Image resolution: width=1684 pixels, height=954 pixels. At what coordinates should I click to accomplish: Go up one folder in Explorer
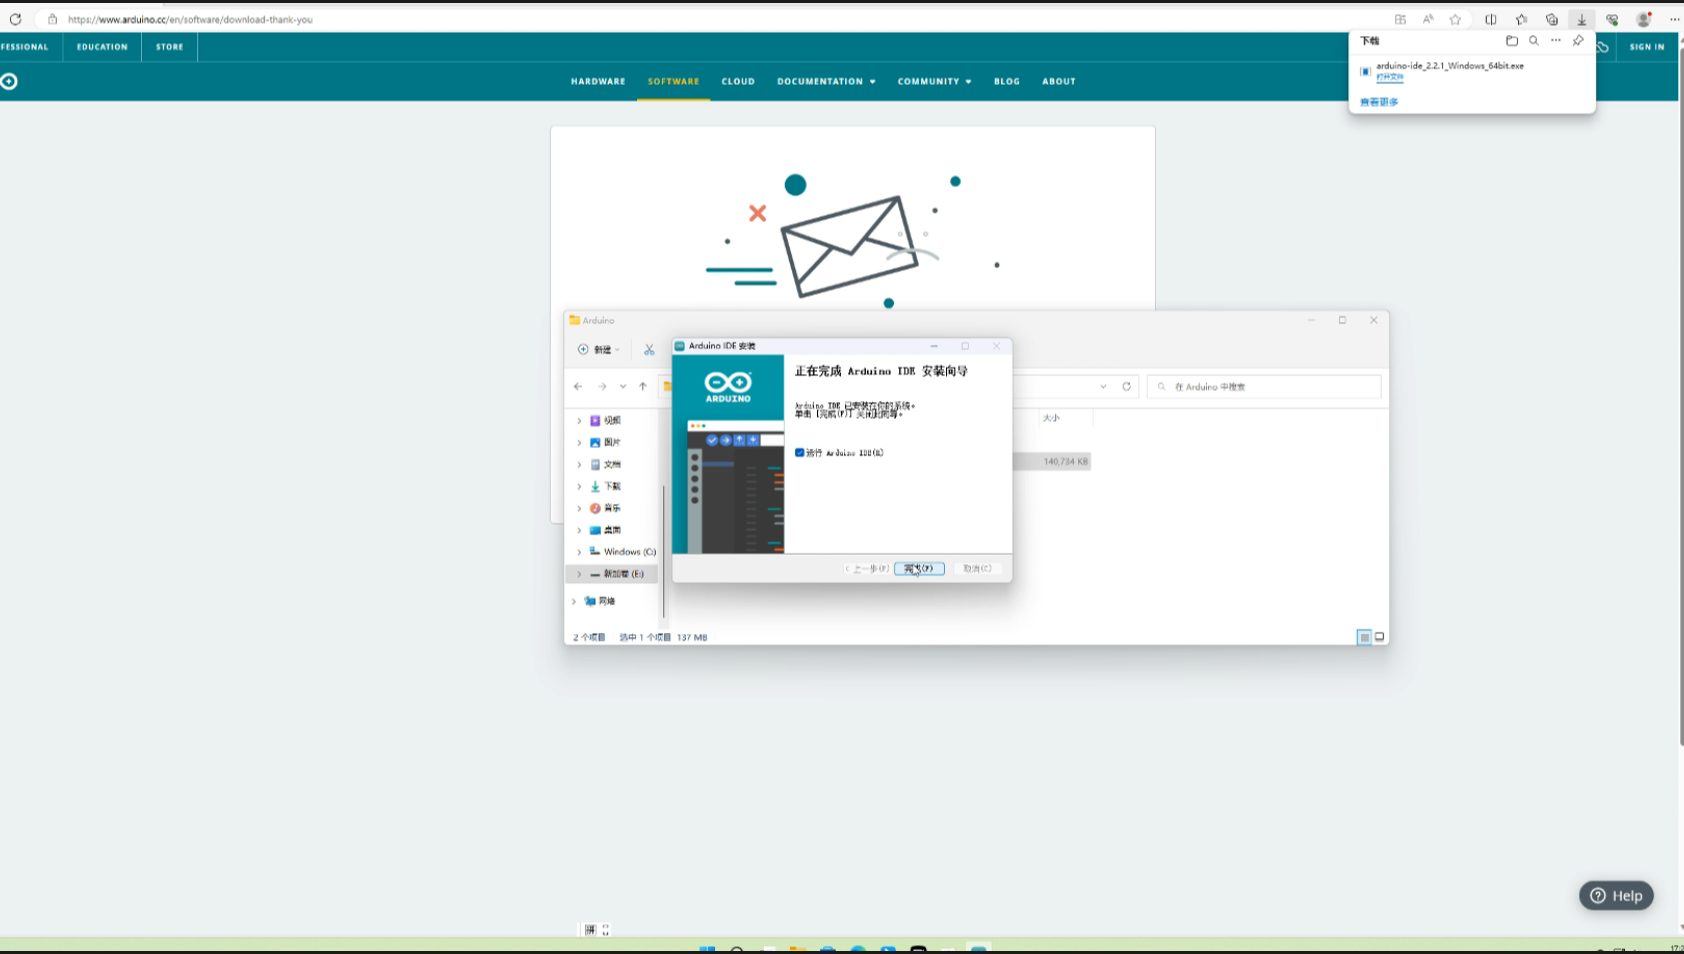643,387
